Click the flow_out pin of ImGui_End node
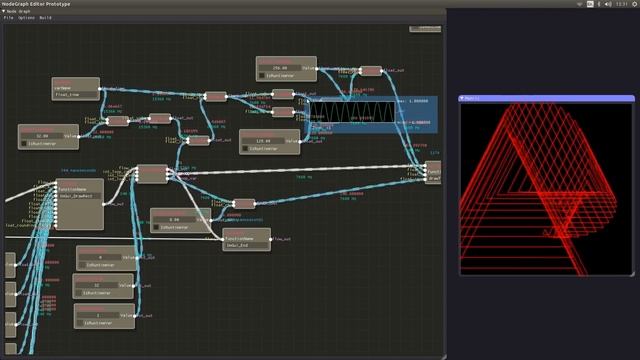 pyautogui.click(x=271, y=239)
